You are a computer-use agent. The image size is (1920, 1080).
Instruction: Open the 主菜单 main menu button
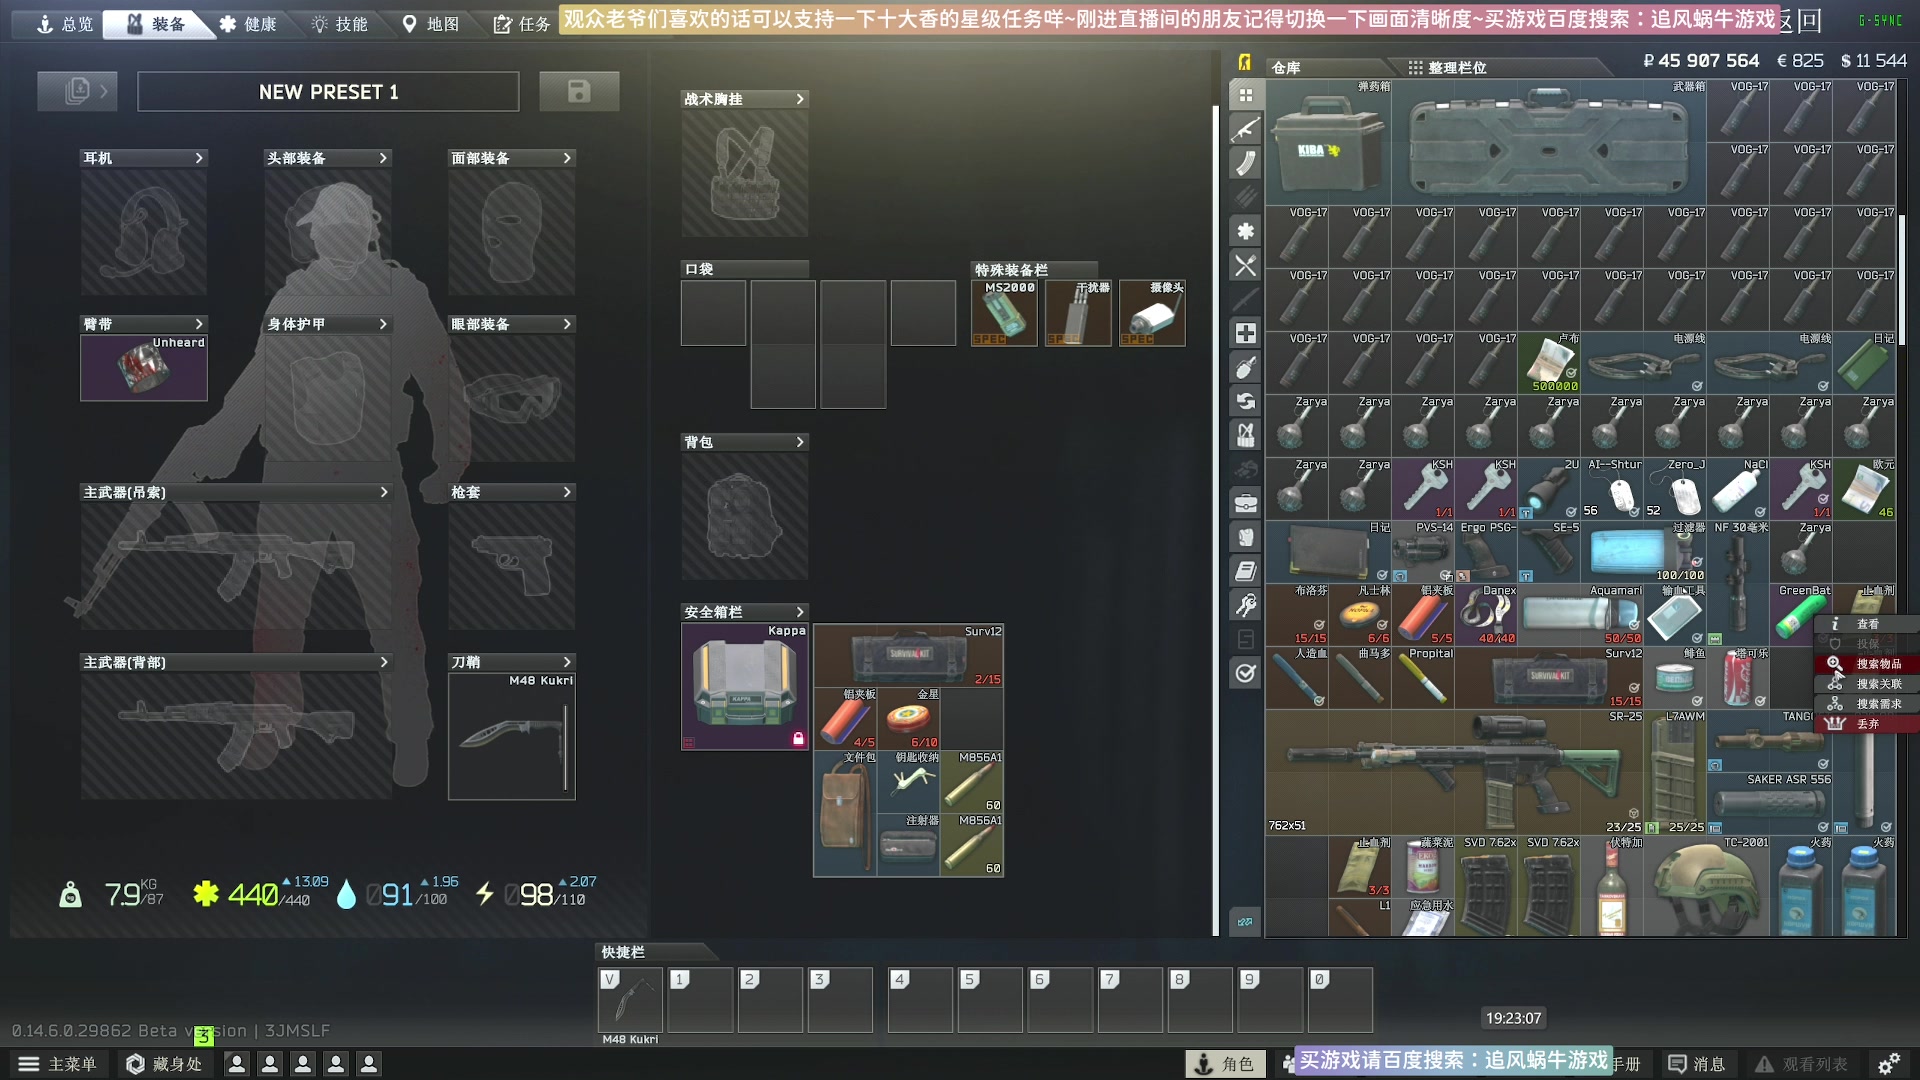pos(58,1064)
